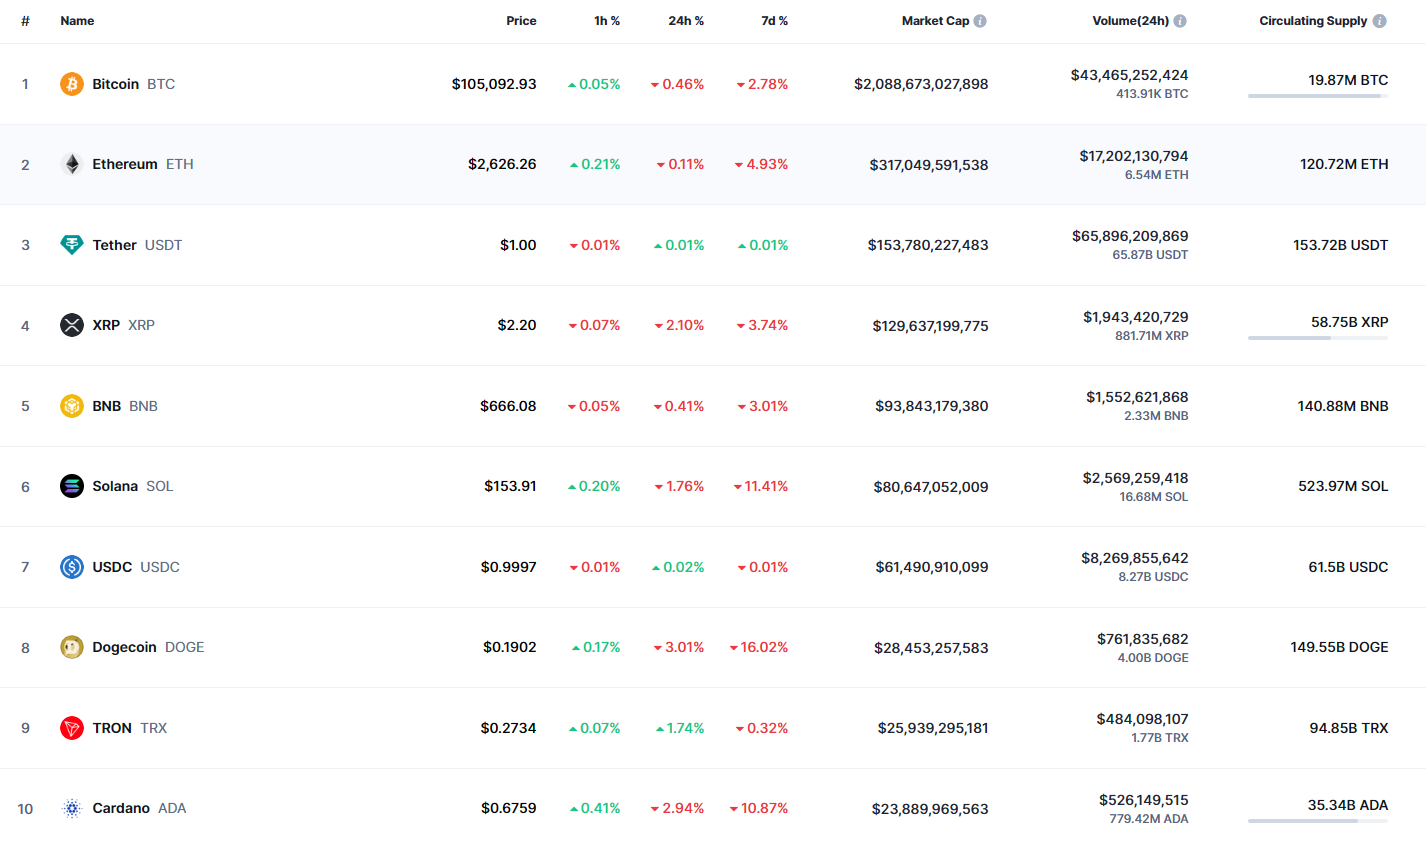Click the Cardano logo icon

click(71, 808)
